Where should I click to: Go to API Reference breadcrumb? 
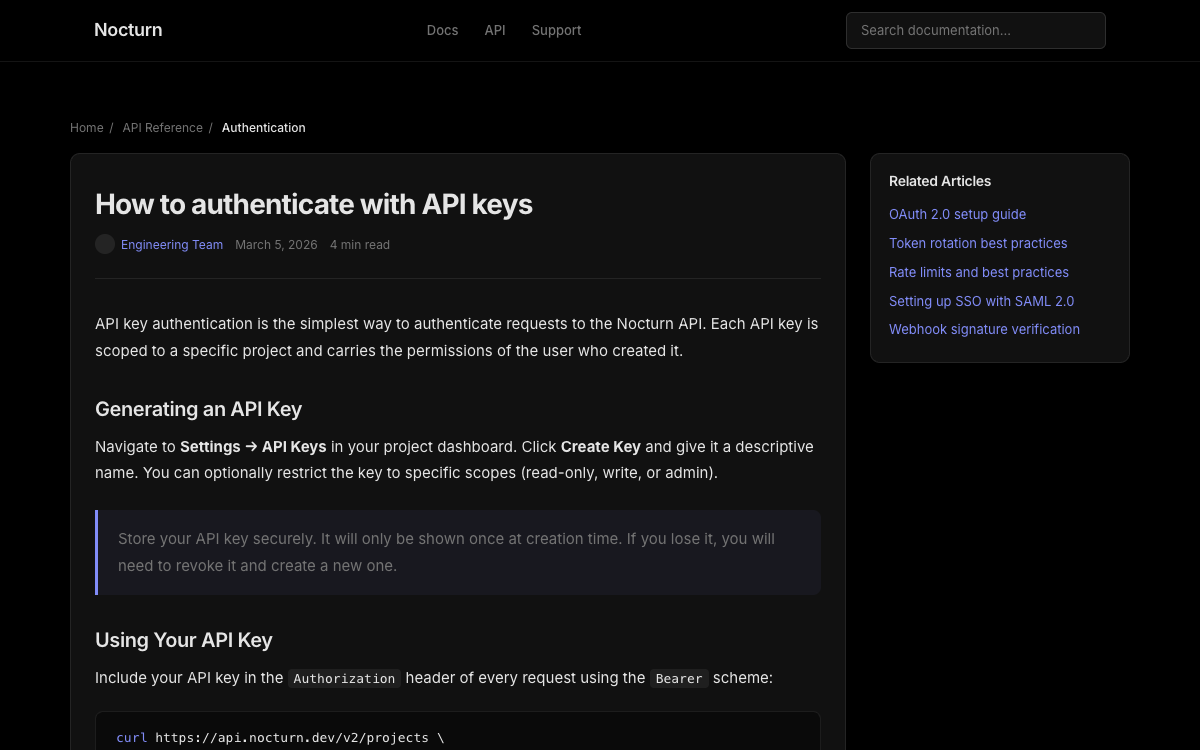pos(162,128)
